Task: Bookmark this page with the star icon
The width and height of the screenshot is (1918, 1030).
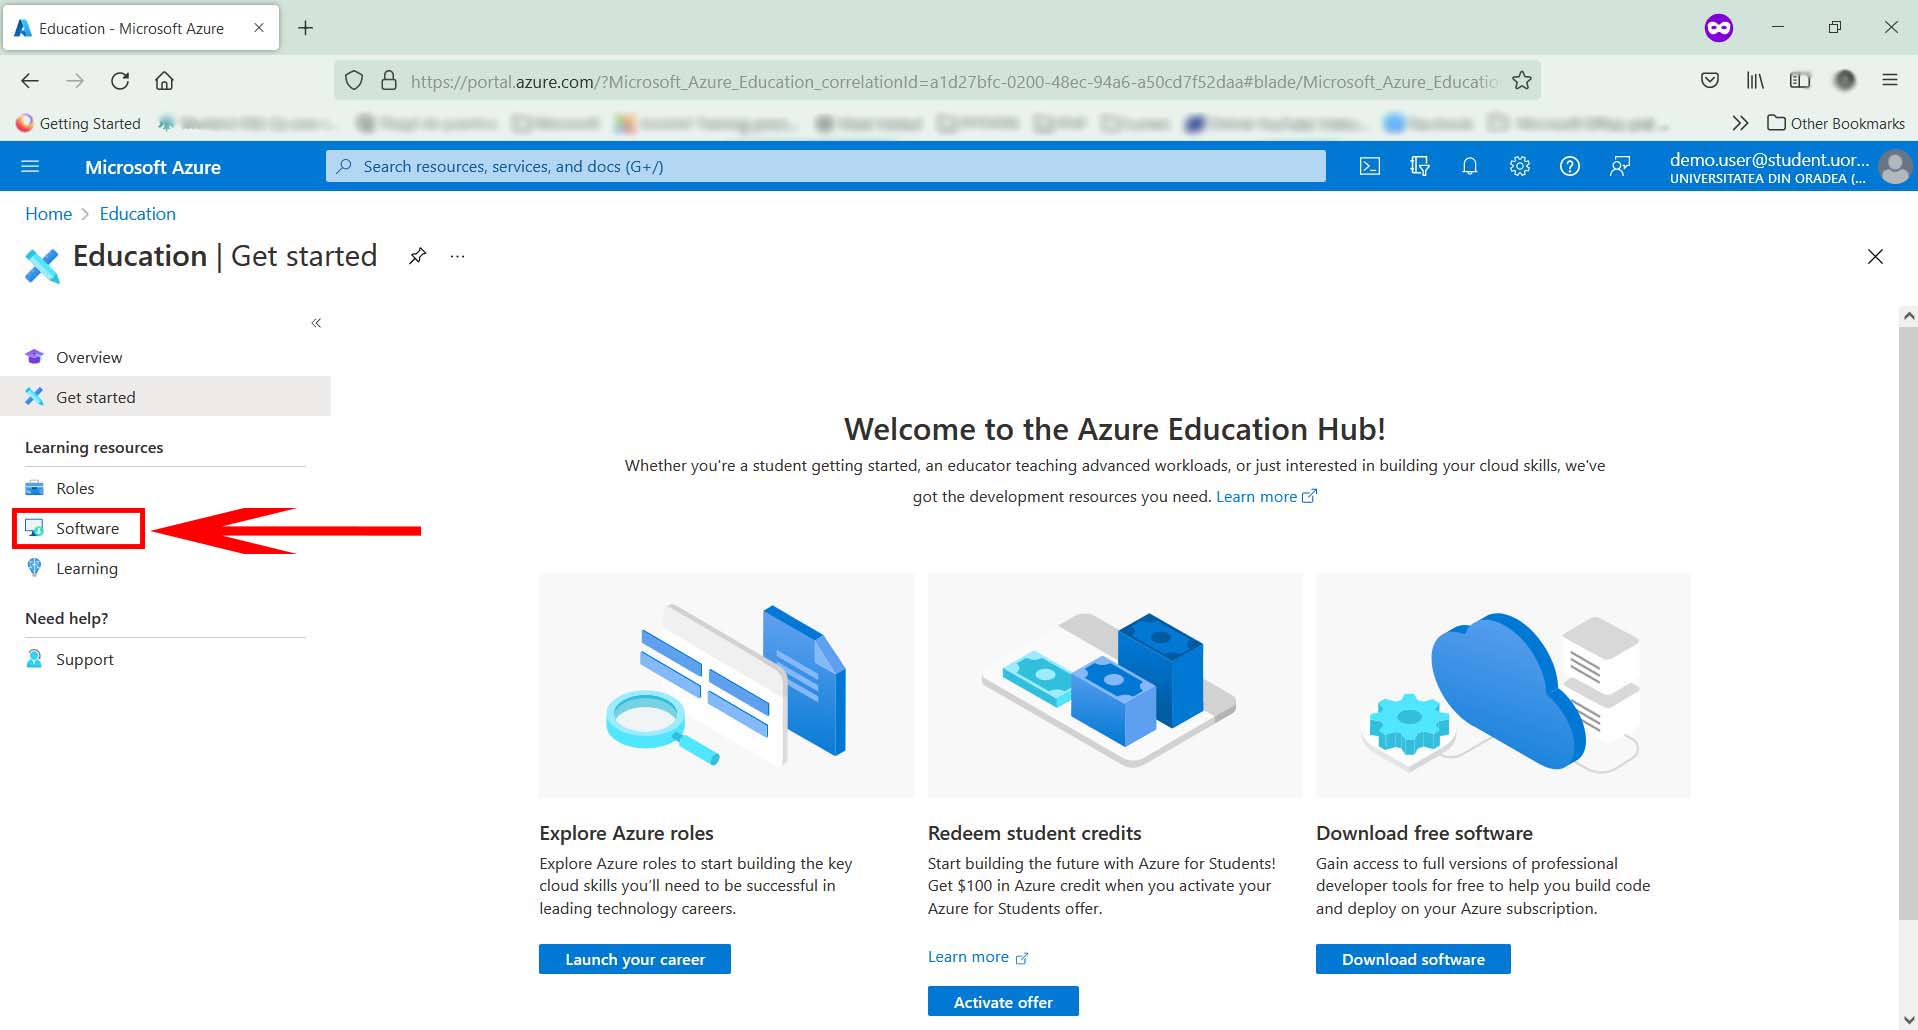Action: (x=1522, y=81)
